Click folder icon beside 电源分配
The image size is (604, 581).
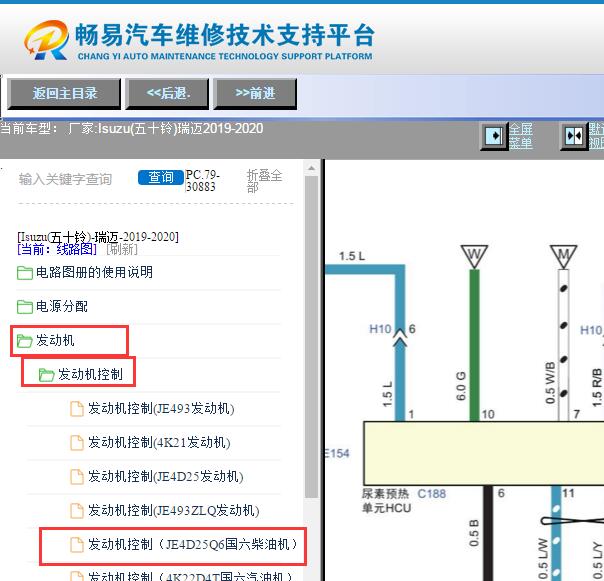25,307
